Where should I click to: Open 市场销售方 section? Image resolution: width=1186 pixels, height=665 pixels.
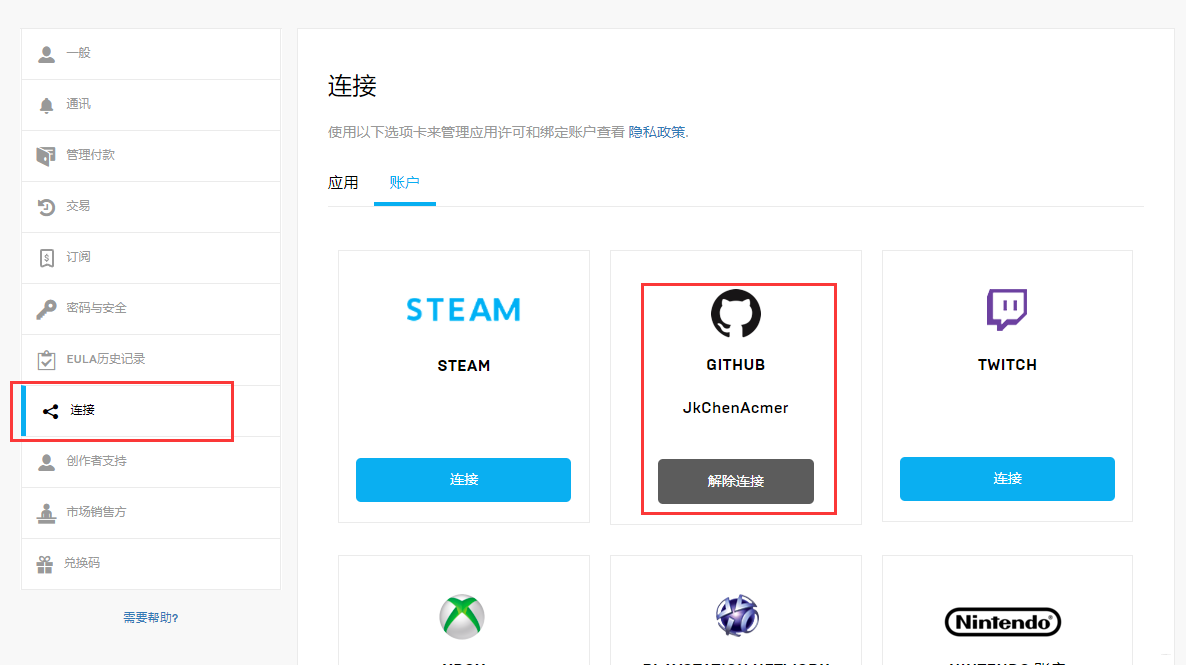[x=151, y=513]
